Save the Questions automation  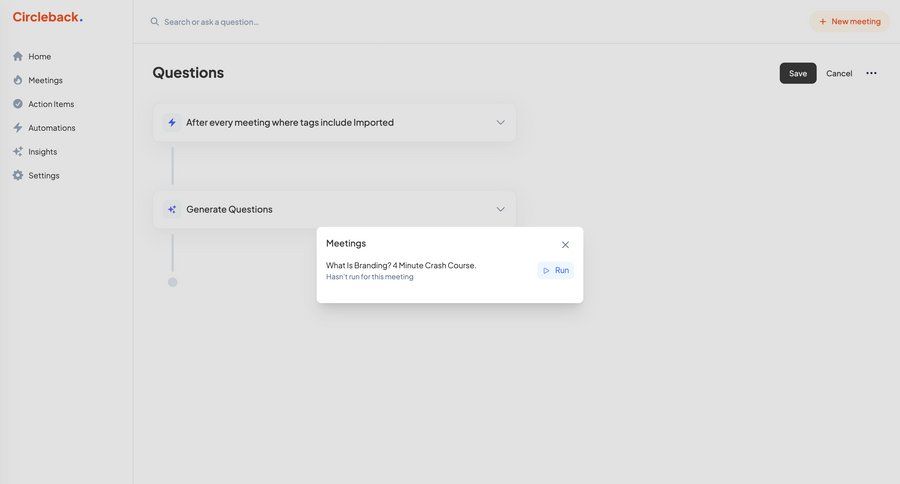tap(797, 73)
